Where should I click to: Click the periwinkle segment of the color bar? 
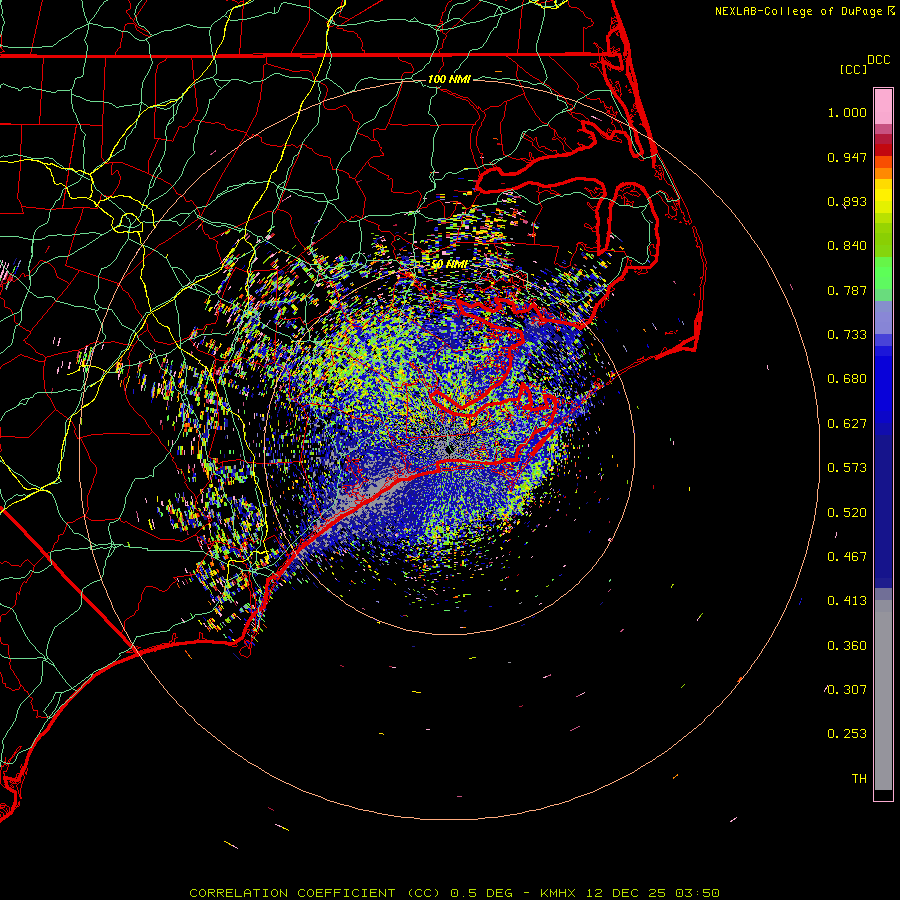pos(883,317)
